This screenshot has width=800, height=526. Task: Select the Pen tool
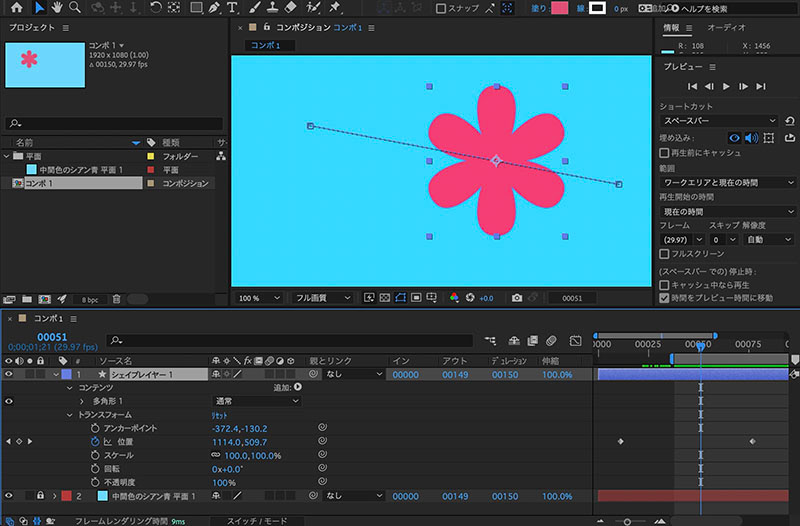coord(214,7)
